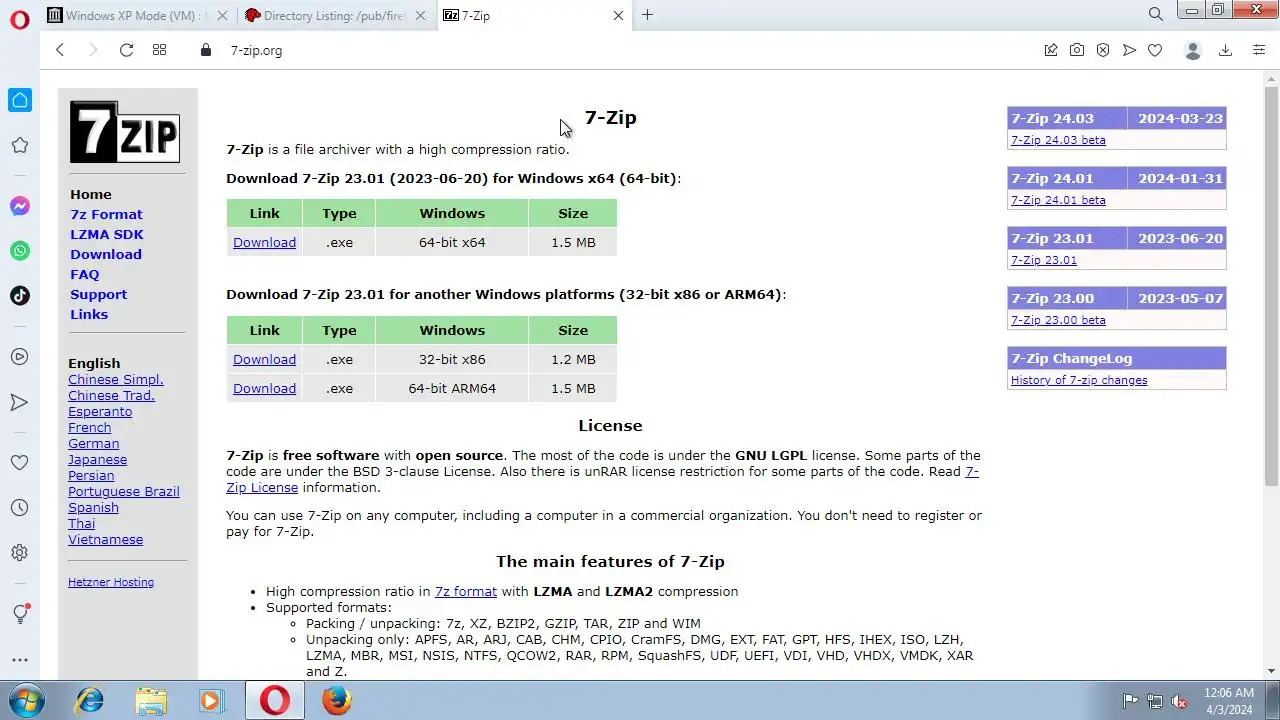The height and width of the screenshot is (720, 1280).
Task: Open the 7-Zip 24.03 beta link
Action: (1058, 140)
